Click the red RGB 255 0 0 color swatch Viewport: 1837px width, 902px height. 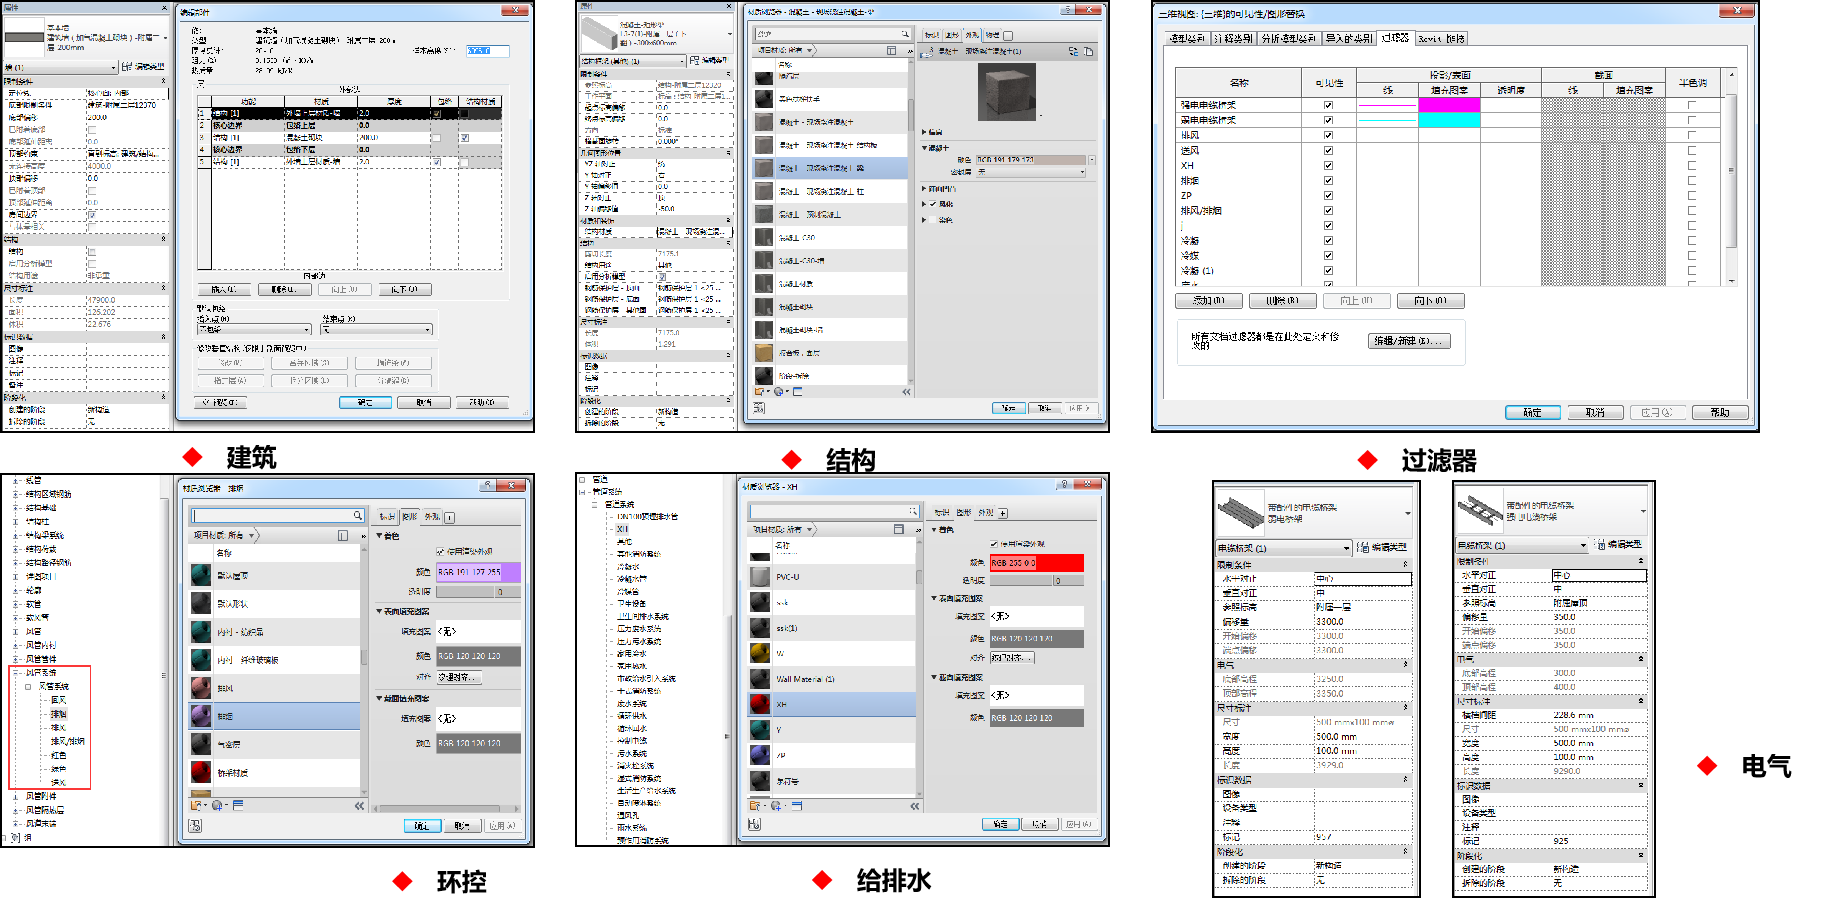pyautogui.click(x=1036, y=563)
